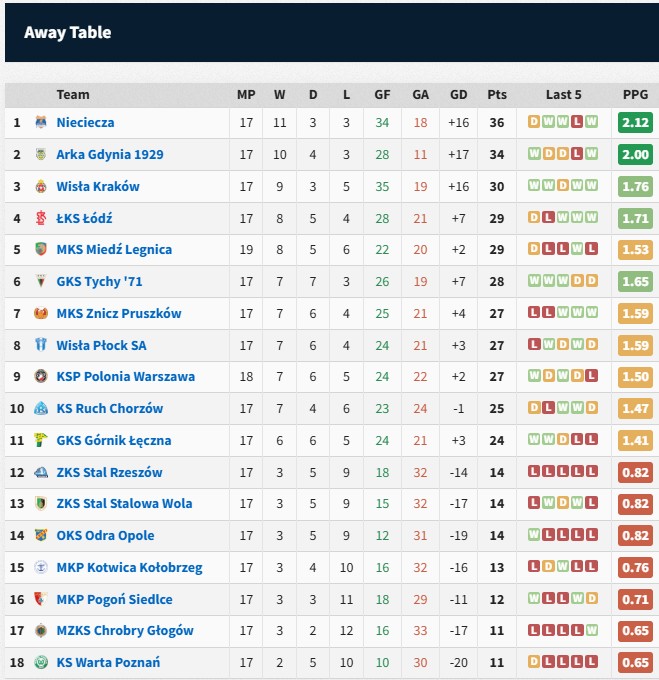Open the MZKS Chrobry Głogów team link
The height and width of the screenshot is (680, 659).
pos(125,631)
